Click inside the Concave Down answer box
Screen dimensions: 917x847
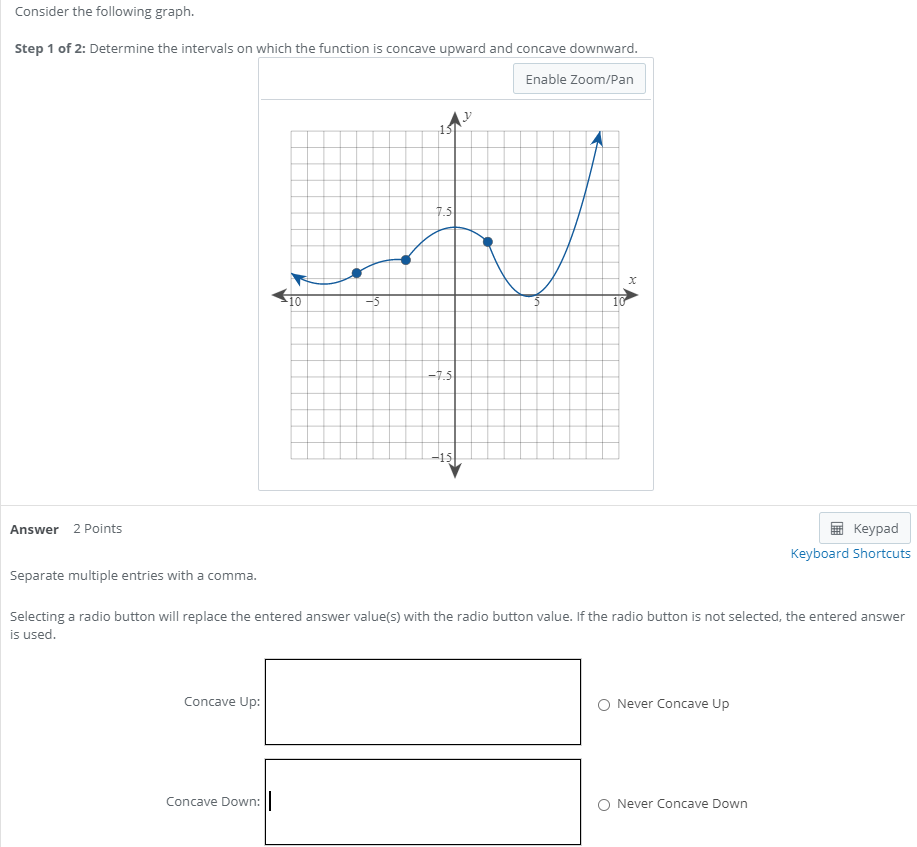pyautogui.click(x=422, y=801)
